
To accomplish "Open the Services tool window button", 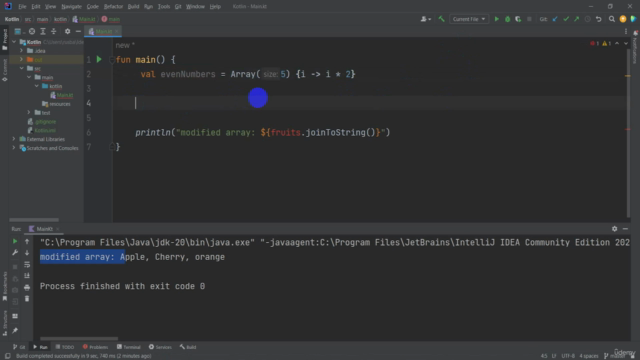I will [x=160, y=347].
